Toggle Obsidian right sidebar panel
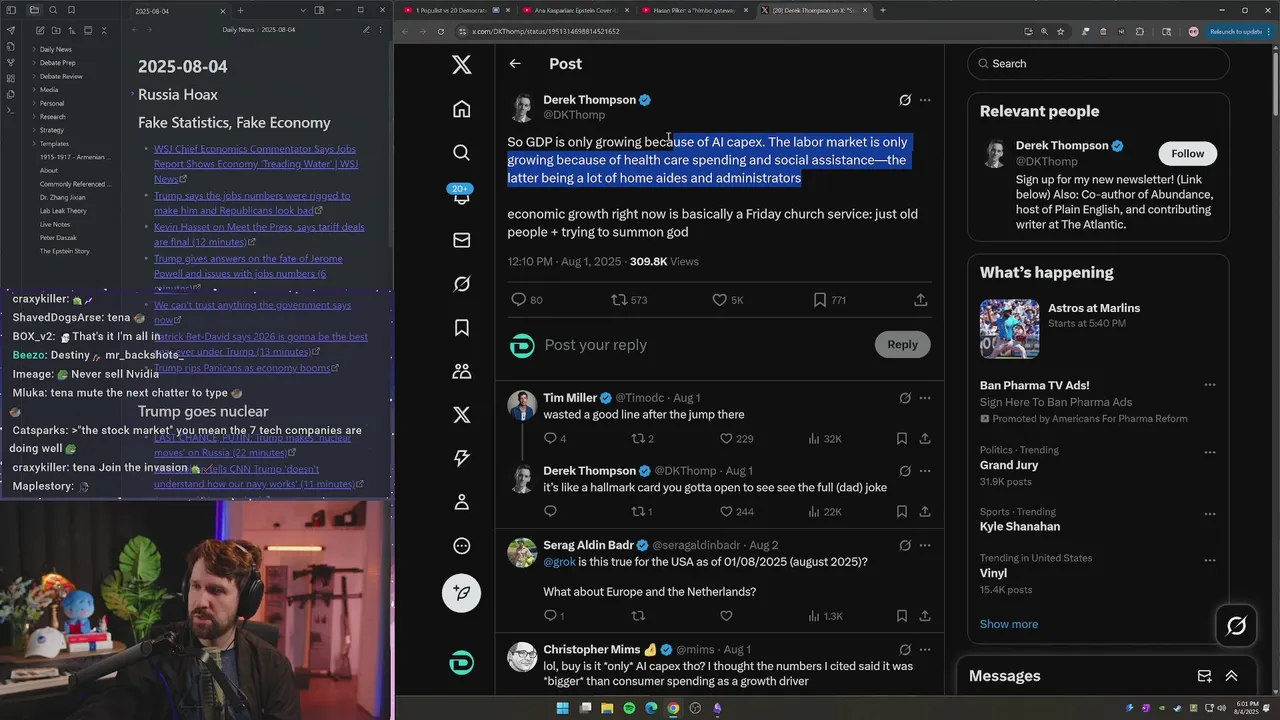1280x720 pixels. (319, 10)
